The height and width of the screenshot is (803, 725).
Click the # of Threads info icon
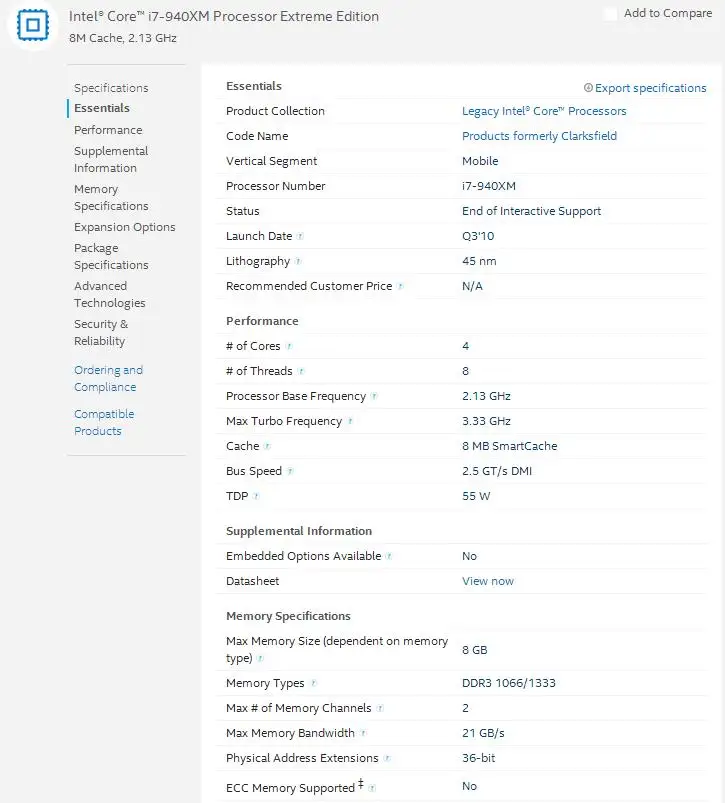[301, 371]
